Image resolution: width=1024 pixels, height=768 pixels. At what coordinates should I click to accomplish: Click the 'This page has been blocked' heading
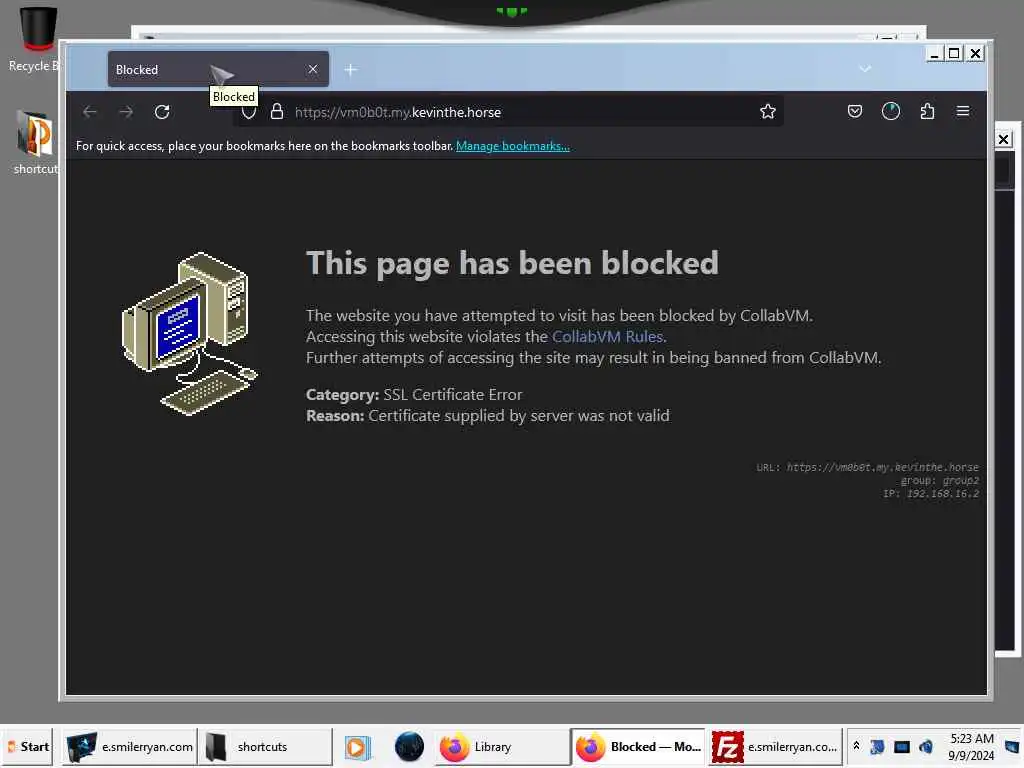tap(513, 263)
